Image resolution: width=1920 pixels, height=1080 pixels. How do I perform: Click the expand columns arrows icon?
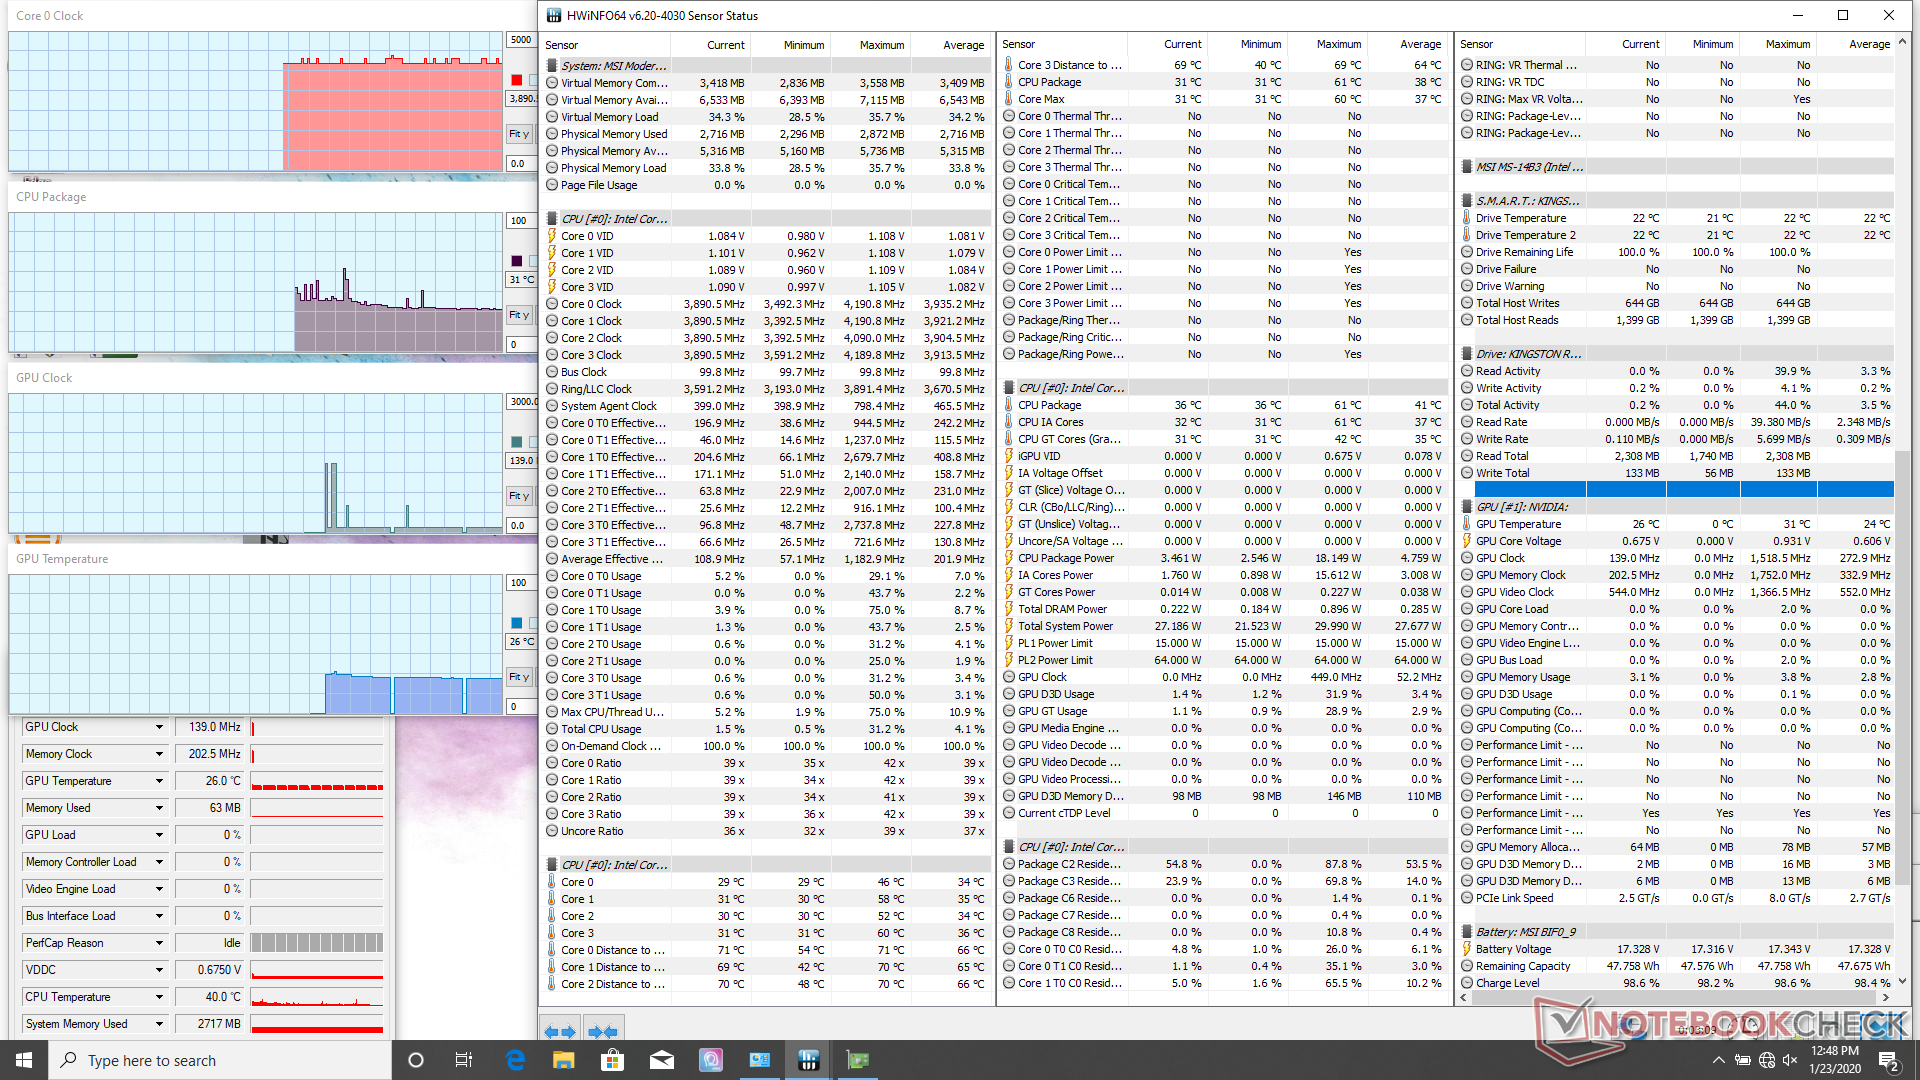560,1031
